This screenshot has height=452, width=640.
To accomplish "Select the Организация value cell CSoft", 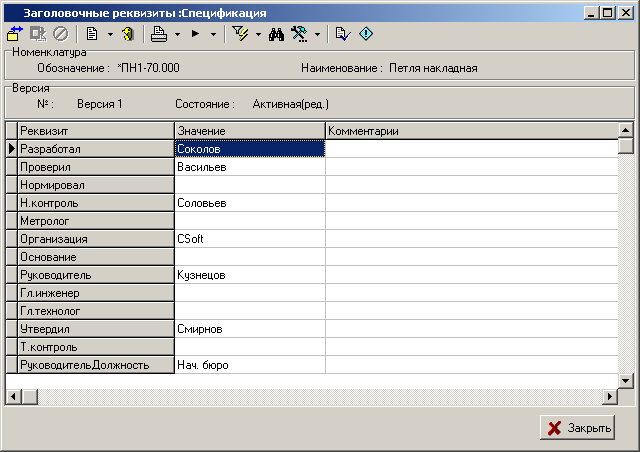I will tap(249, 239).
